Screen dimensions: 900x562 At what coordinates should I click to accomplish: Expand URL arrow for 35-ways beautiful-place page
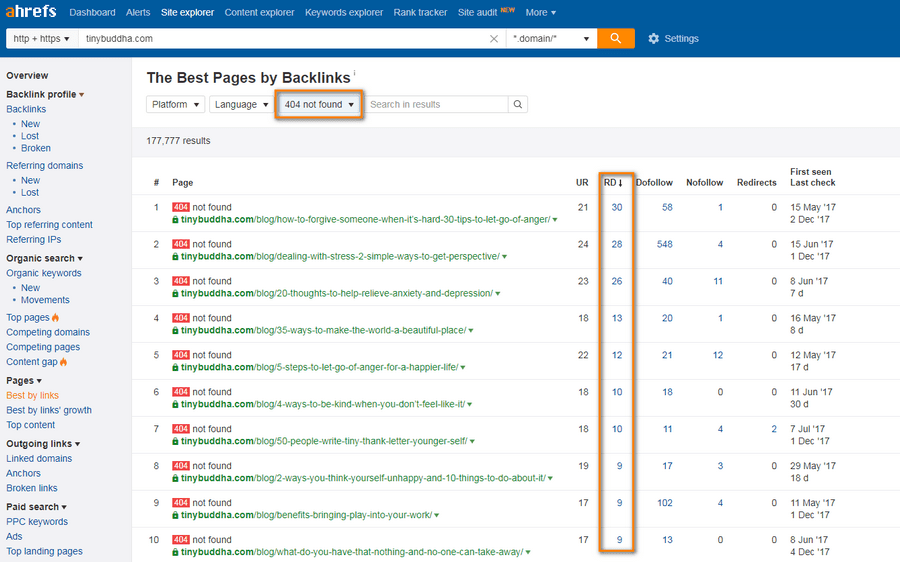[x=471, y=331]
